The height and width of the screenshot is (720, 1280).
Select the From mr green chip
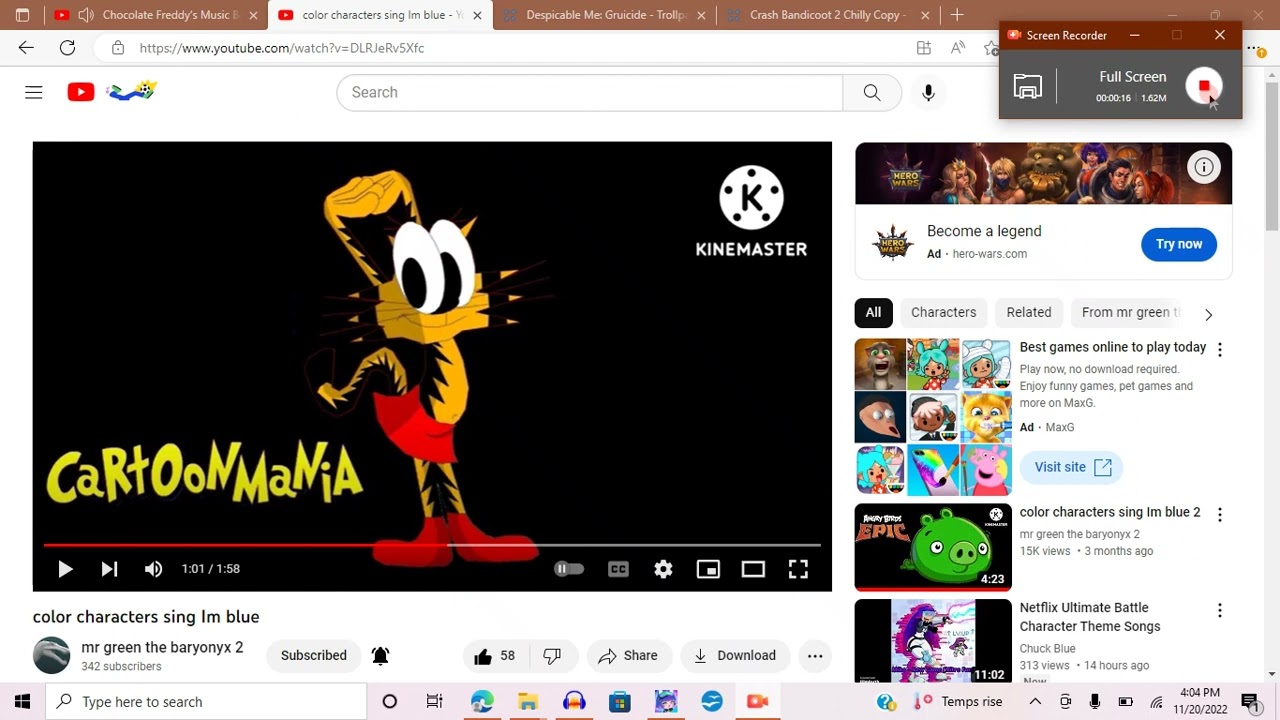(x=1130, y=312)
